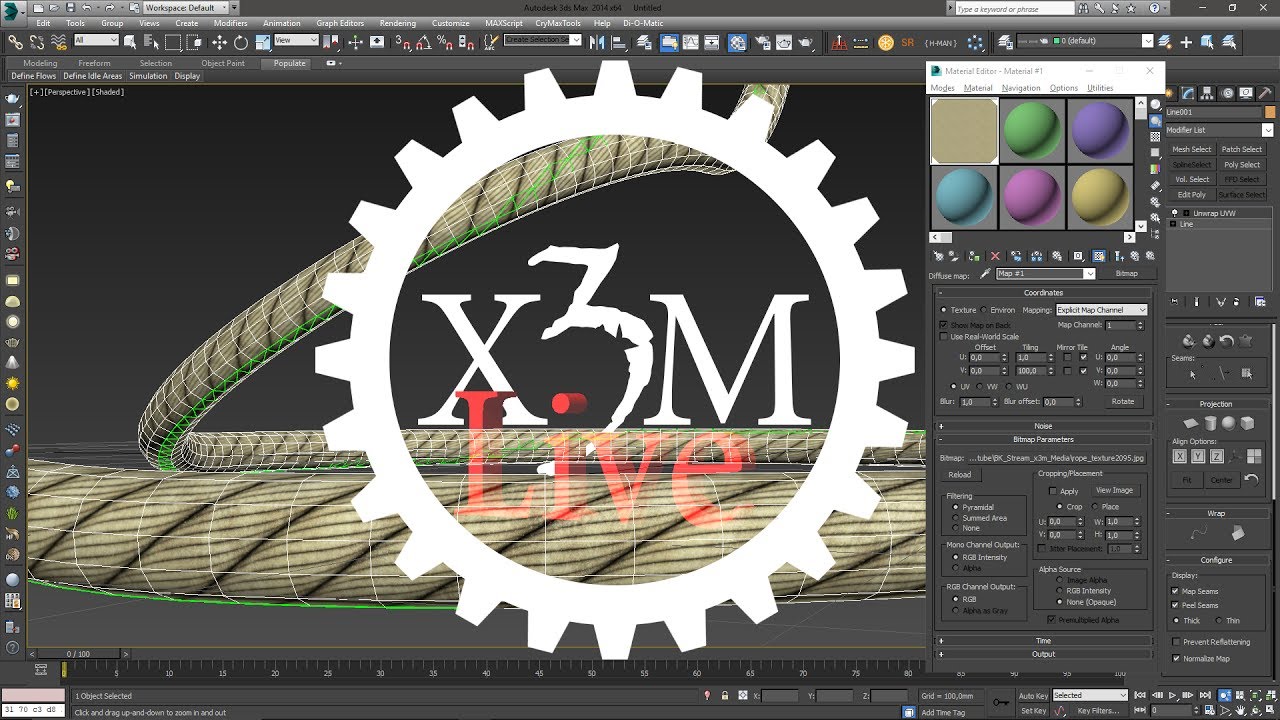
Task: Activate Bind to Space Warp tool
Action: coord(59,42)
